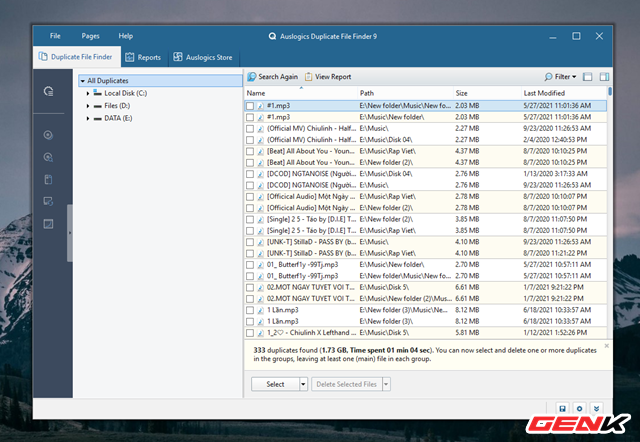The height and width of the screenshot is (442, 640).
Task: Select the [UNK-T] StillaD row in E:\Music\
Action: pos(426,242)
